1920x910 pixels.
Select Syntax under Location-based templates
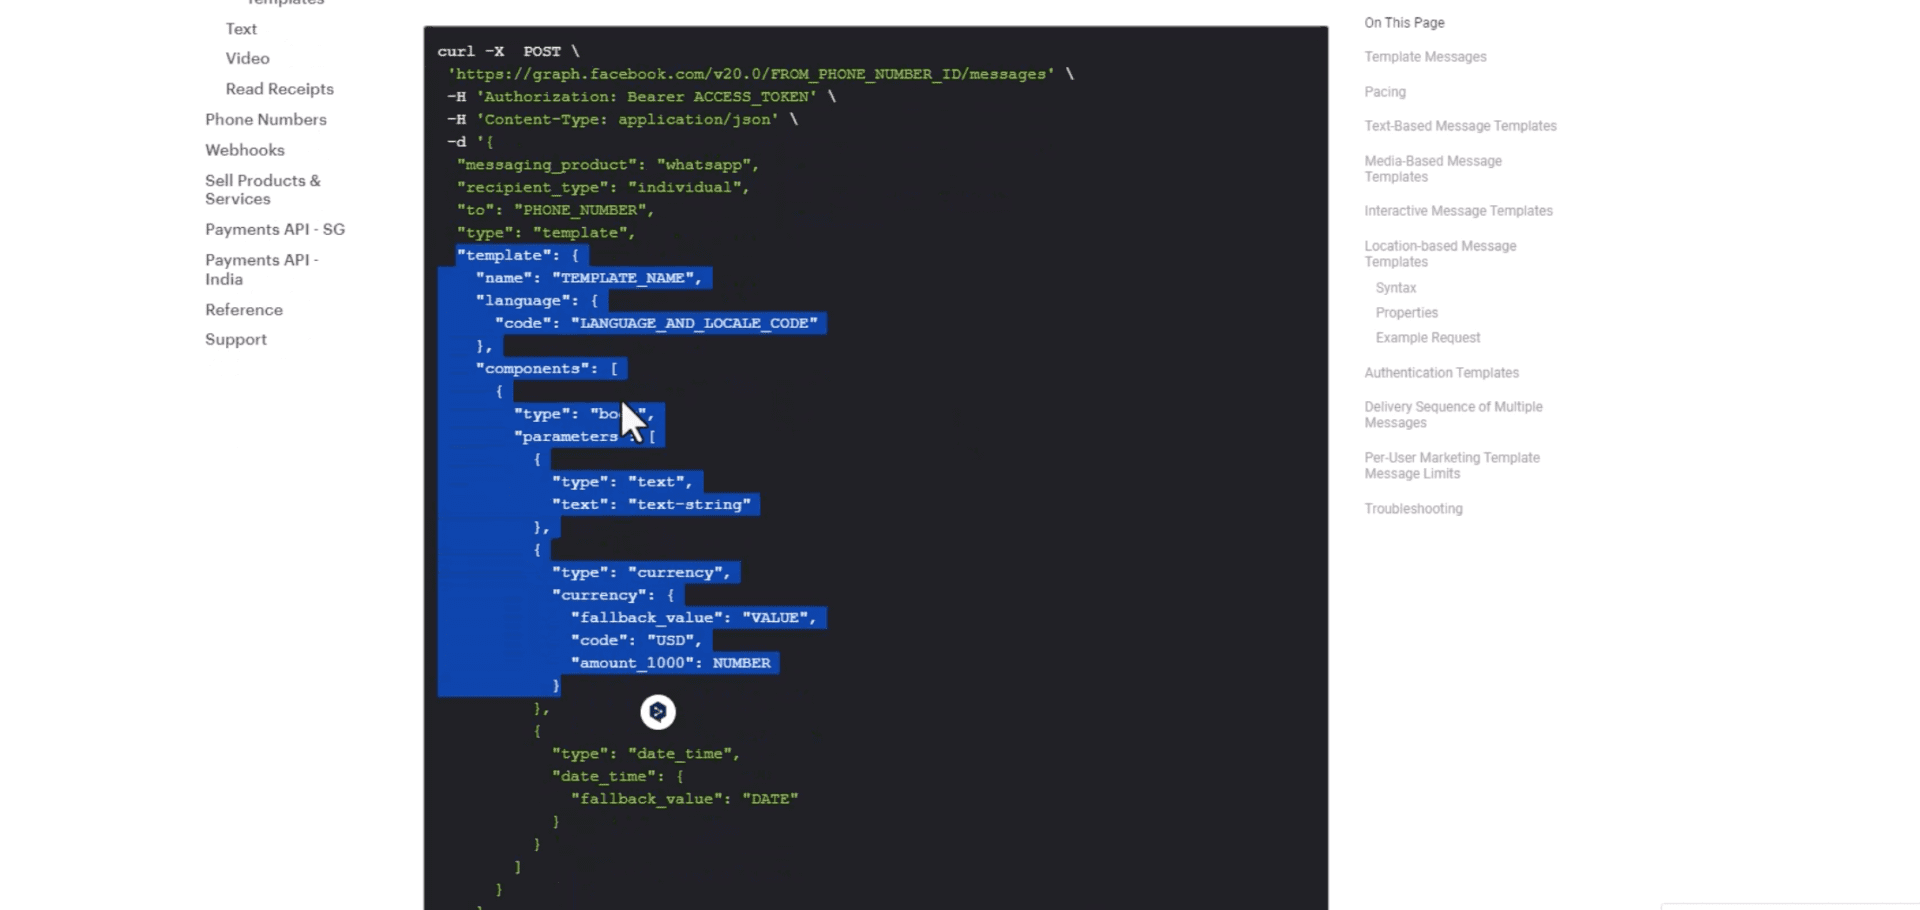[1395, 288]
